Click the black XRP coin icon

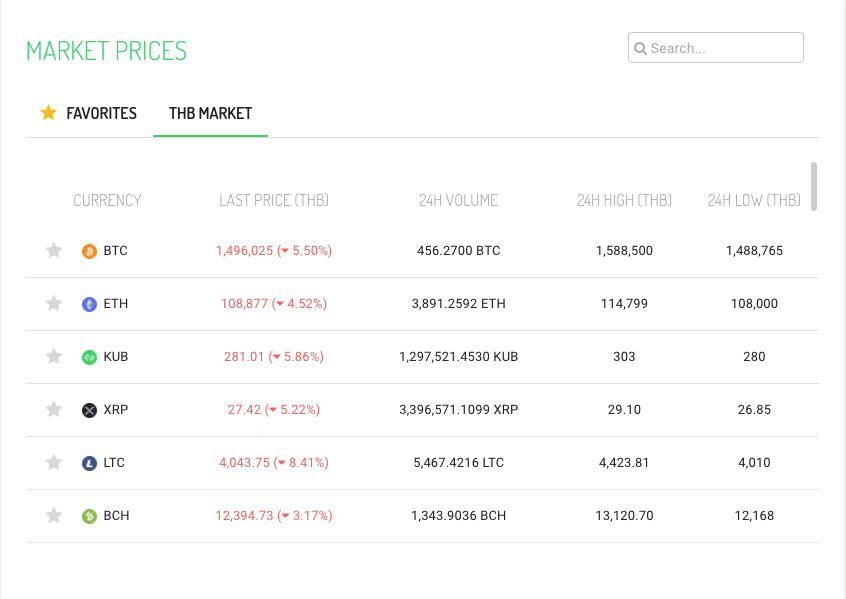click(x=89, y=410)
